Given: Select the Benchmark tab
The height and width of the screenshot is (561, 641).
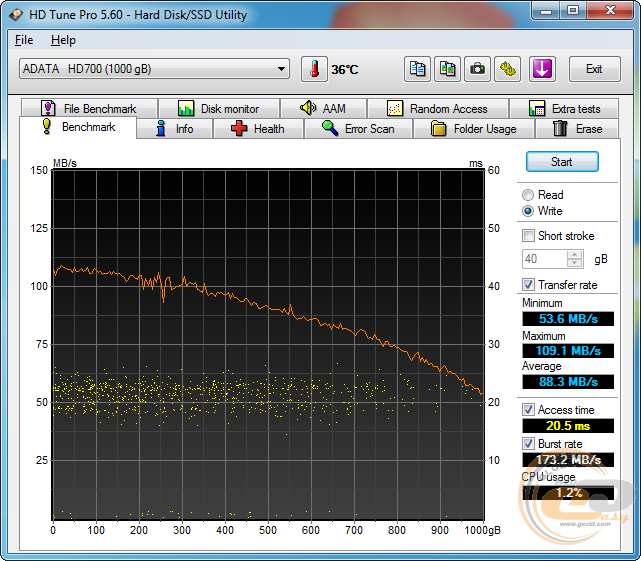Looking at the screenshot, I should 78,127.
